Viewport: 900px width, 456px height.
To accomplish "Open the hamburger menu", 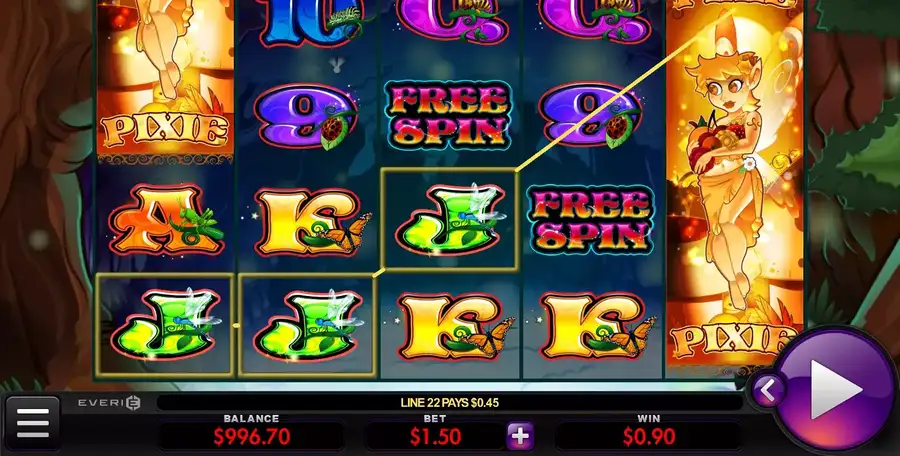I will [33, 423].
